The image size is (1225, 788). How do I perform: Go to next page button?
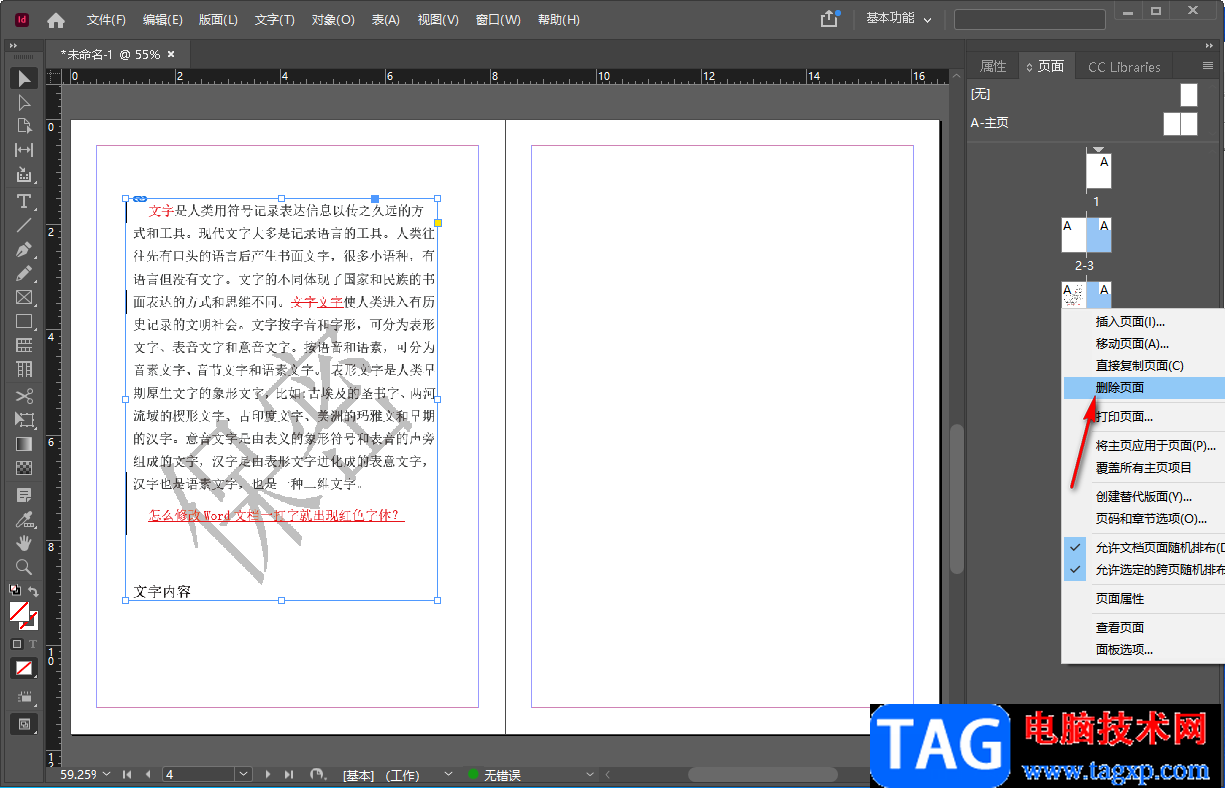click(267, 774)
